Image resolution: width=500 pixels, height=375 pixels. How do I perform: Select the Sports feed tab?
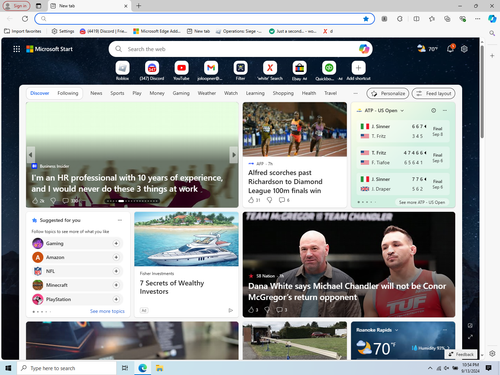coord(117,93)
